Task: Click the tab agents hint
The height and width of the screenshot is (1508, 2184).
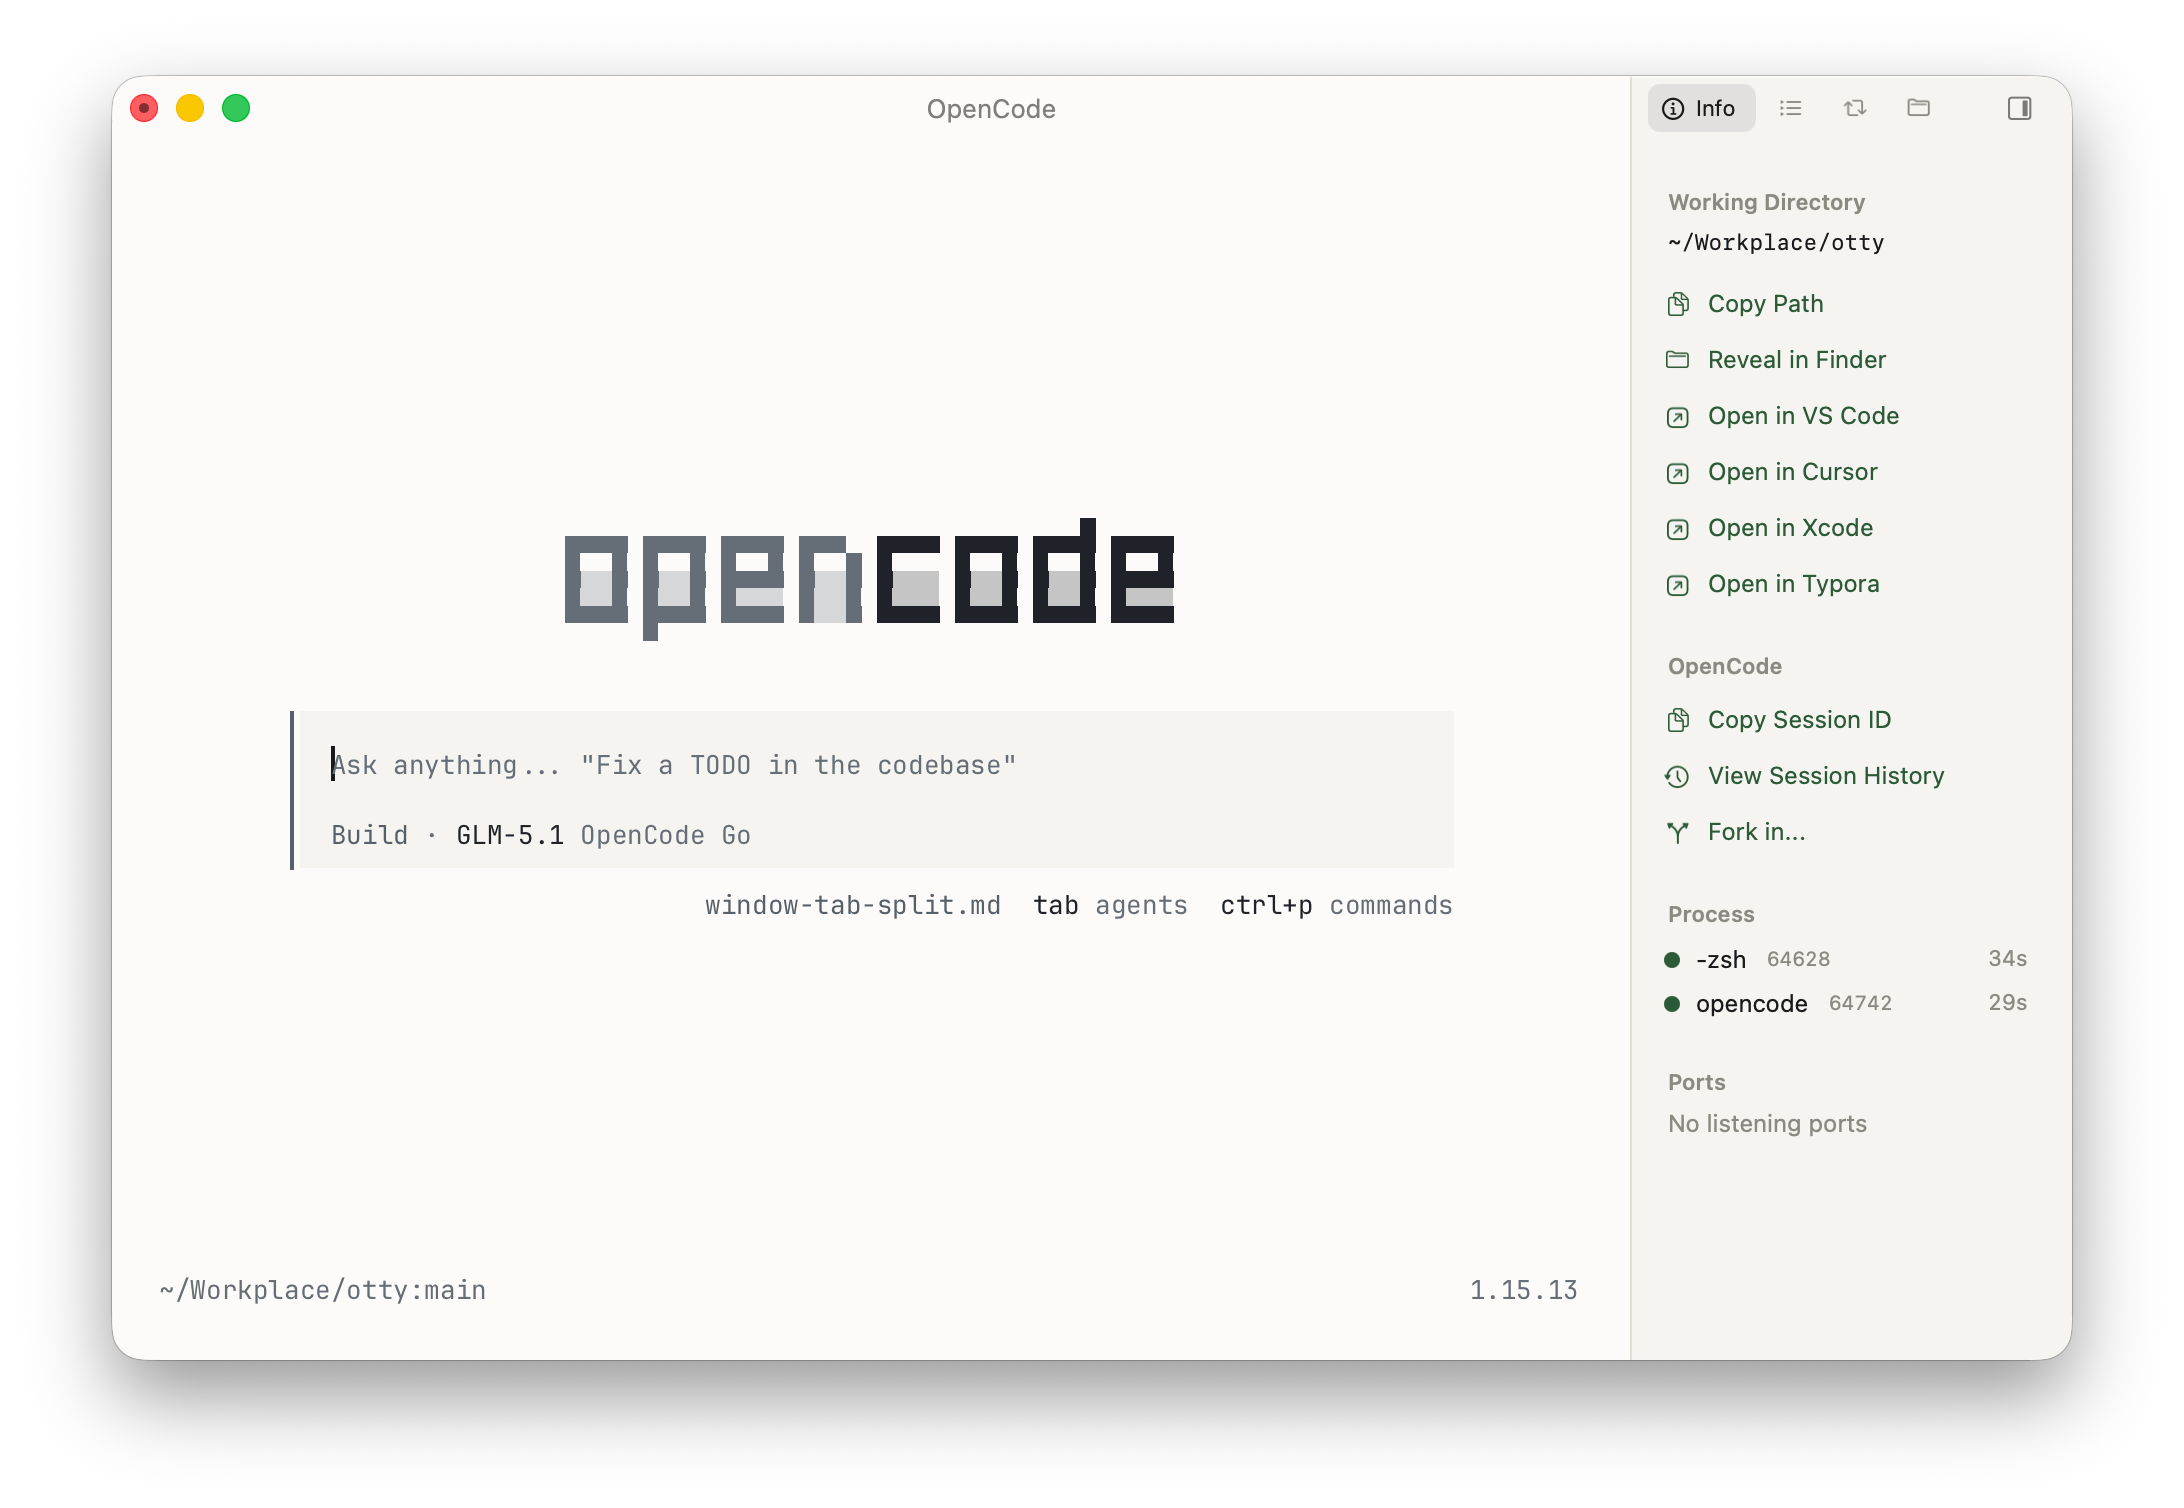Action: point(1110,906)
